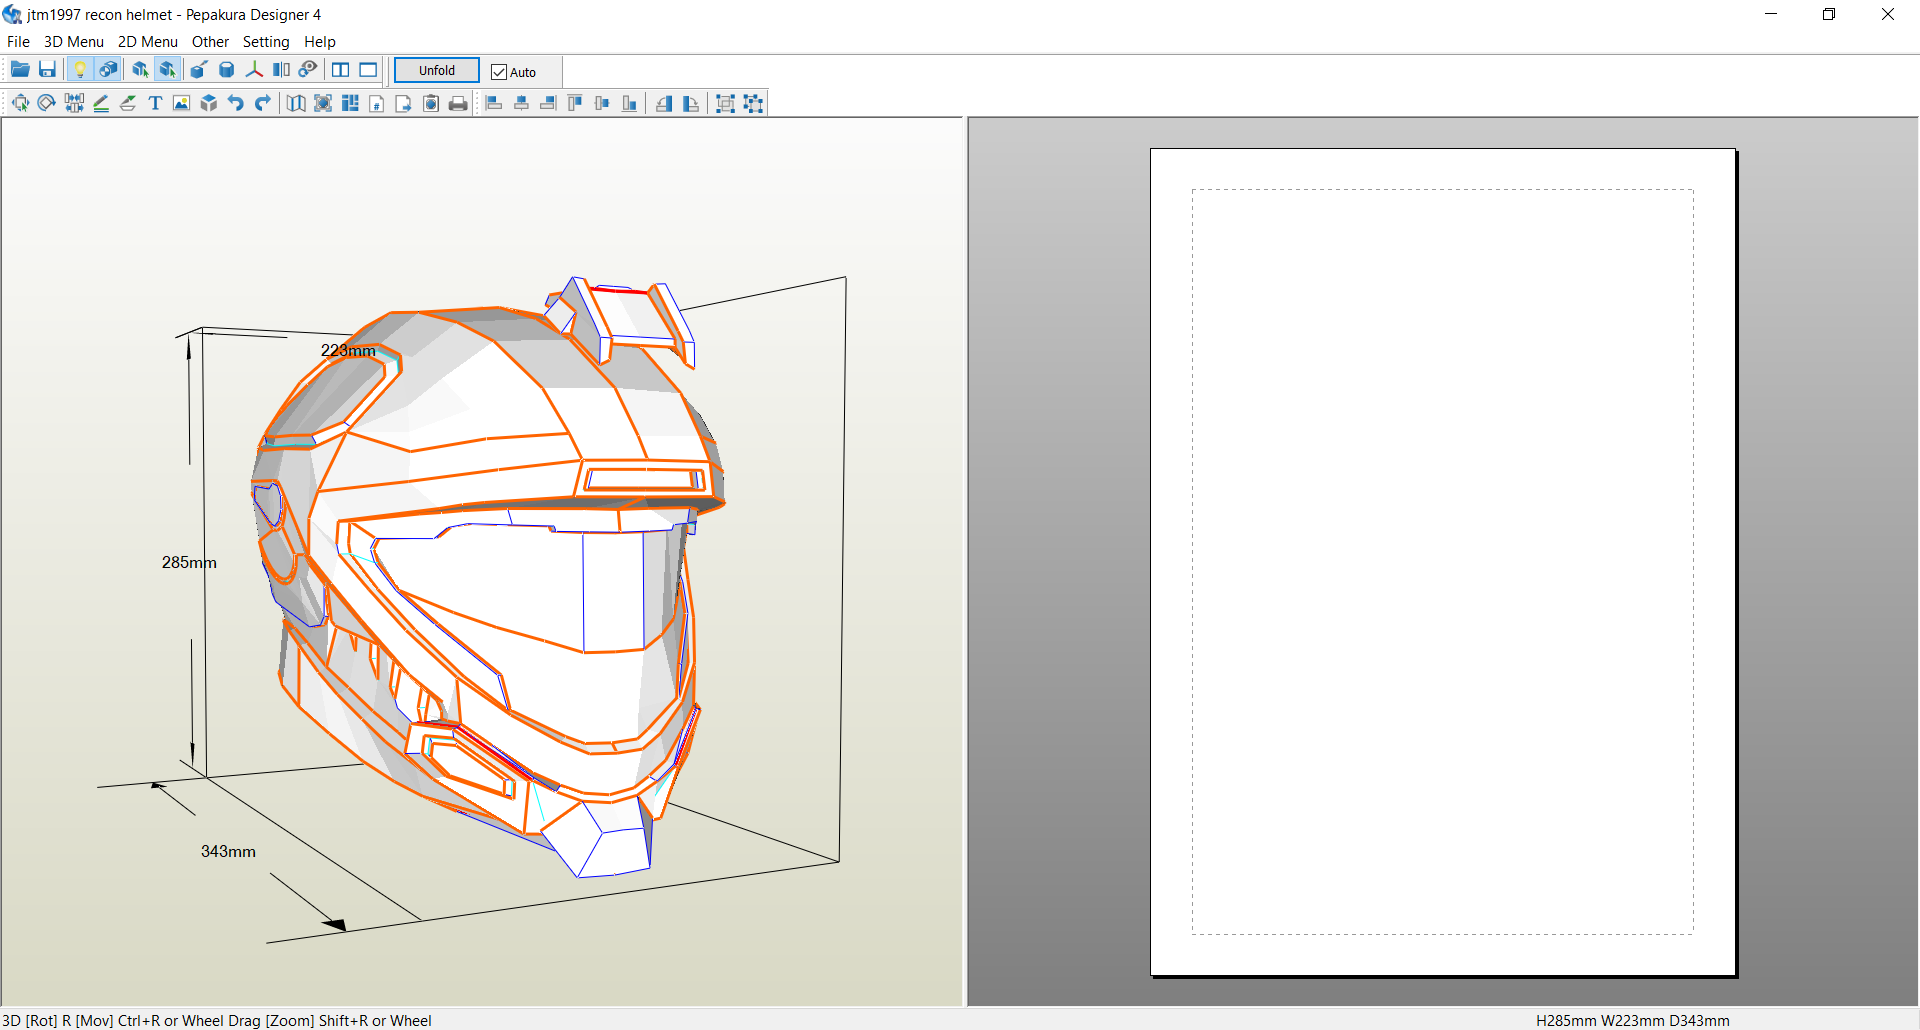Toggle the 3D axis display icon
This screenshot has width=1920, height=1030.
pos(254,70)
